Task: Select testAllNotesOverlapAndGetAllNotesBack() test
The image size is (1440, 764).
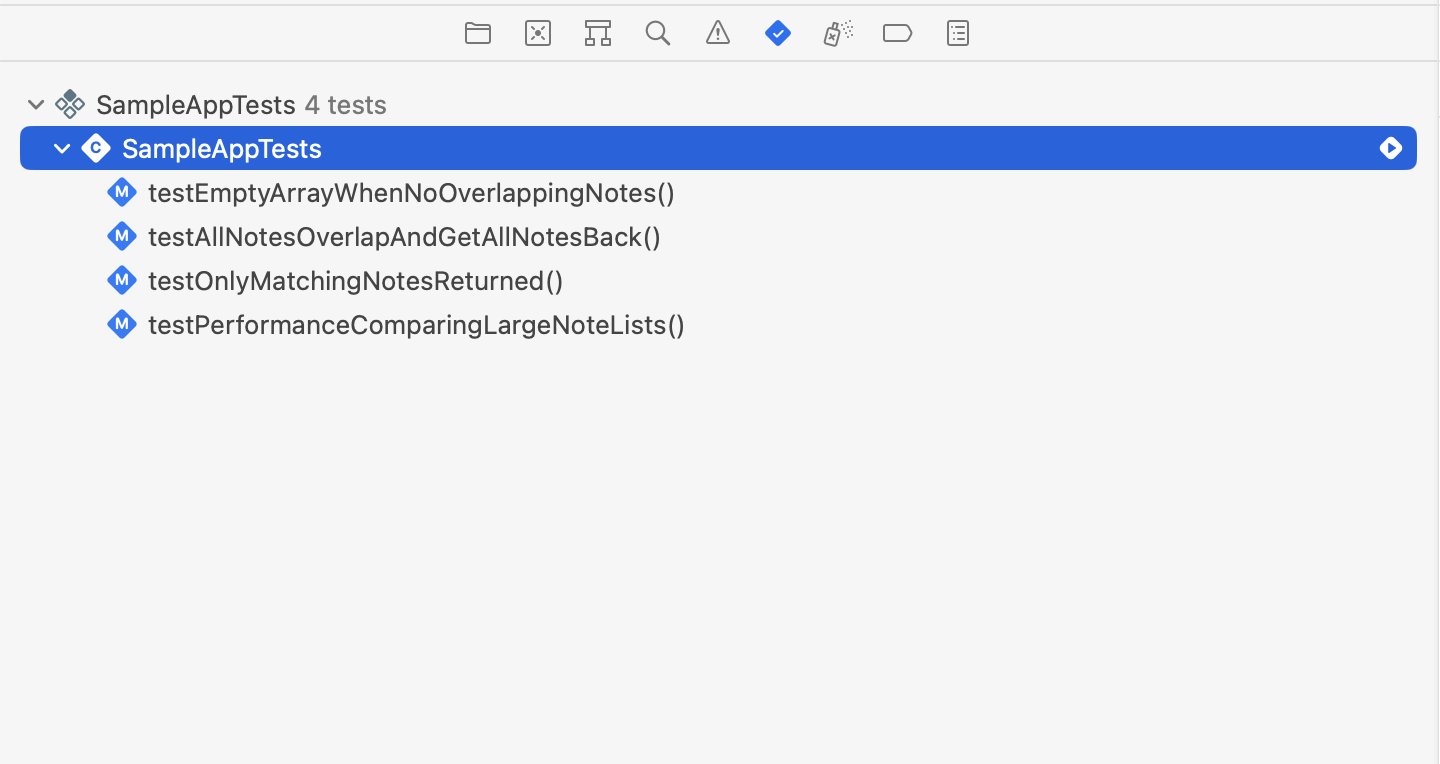Action: click(x=404, y=236)
